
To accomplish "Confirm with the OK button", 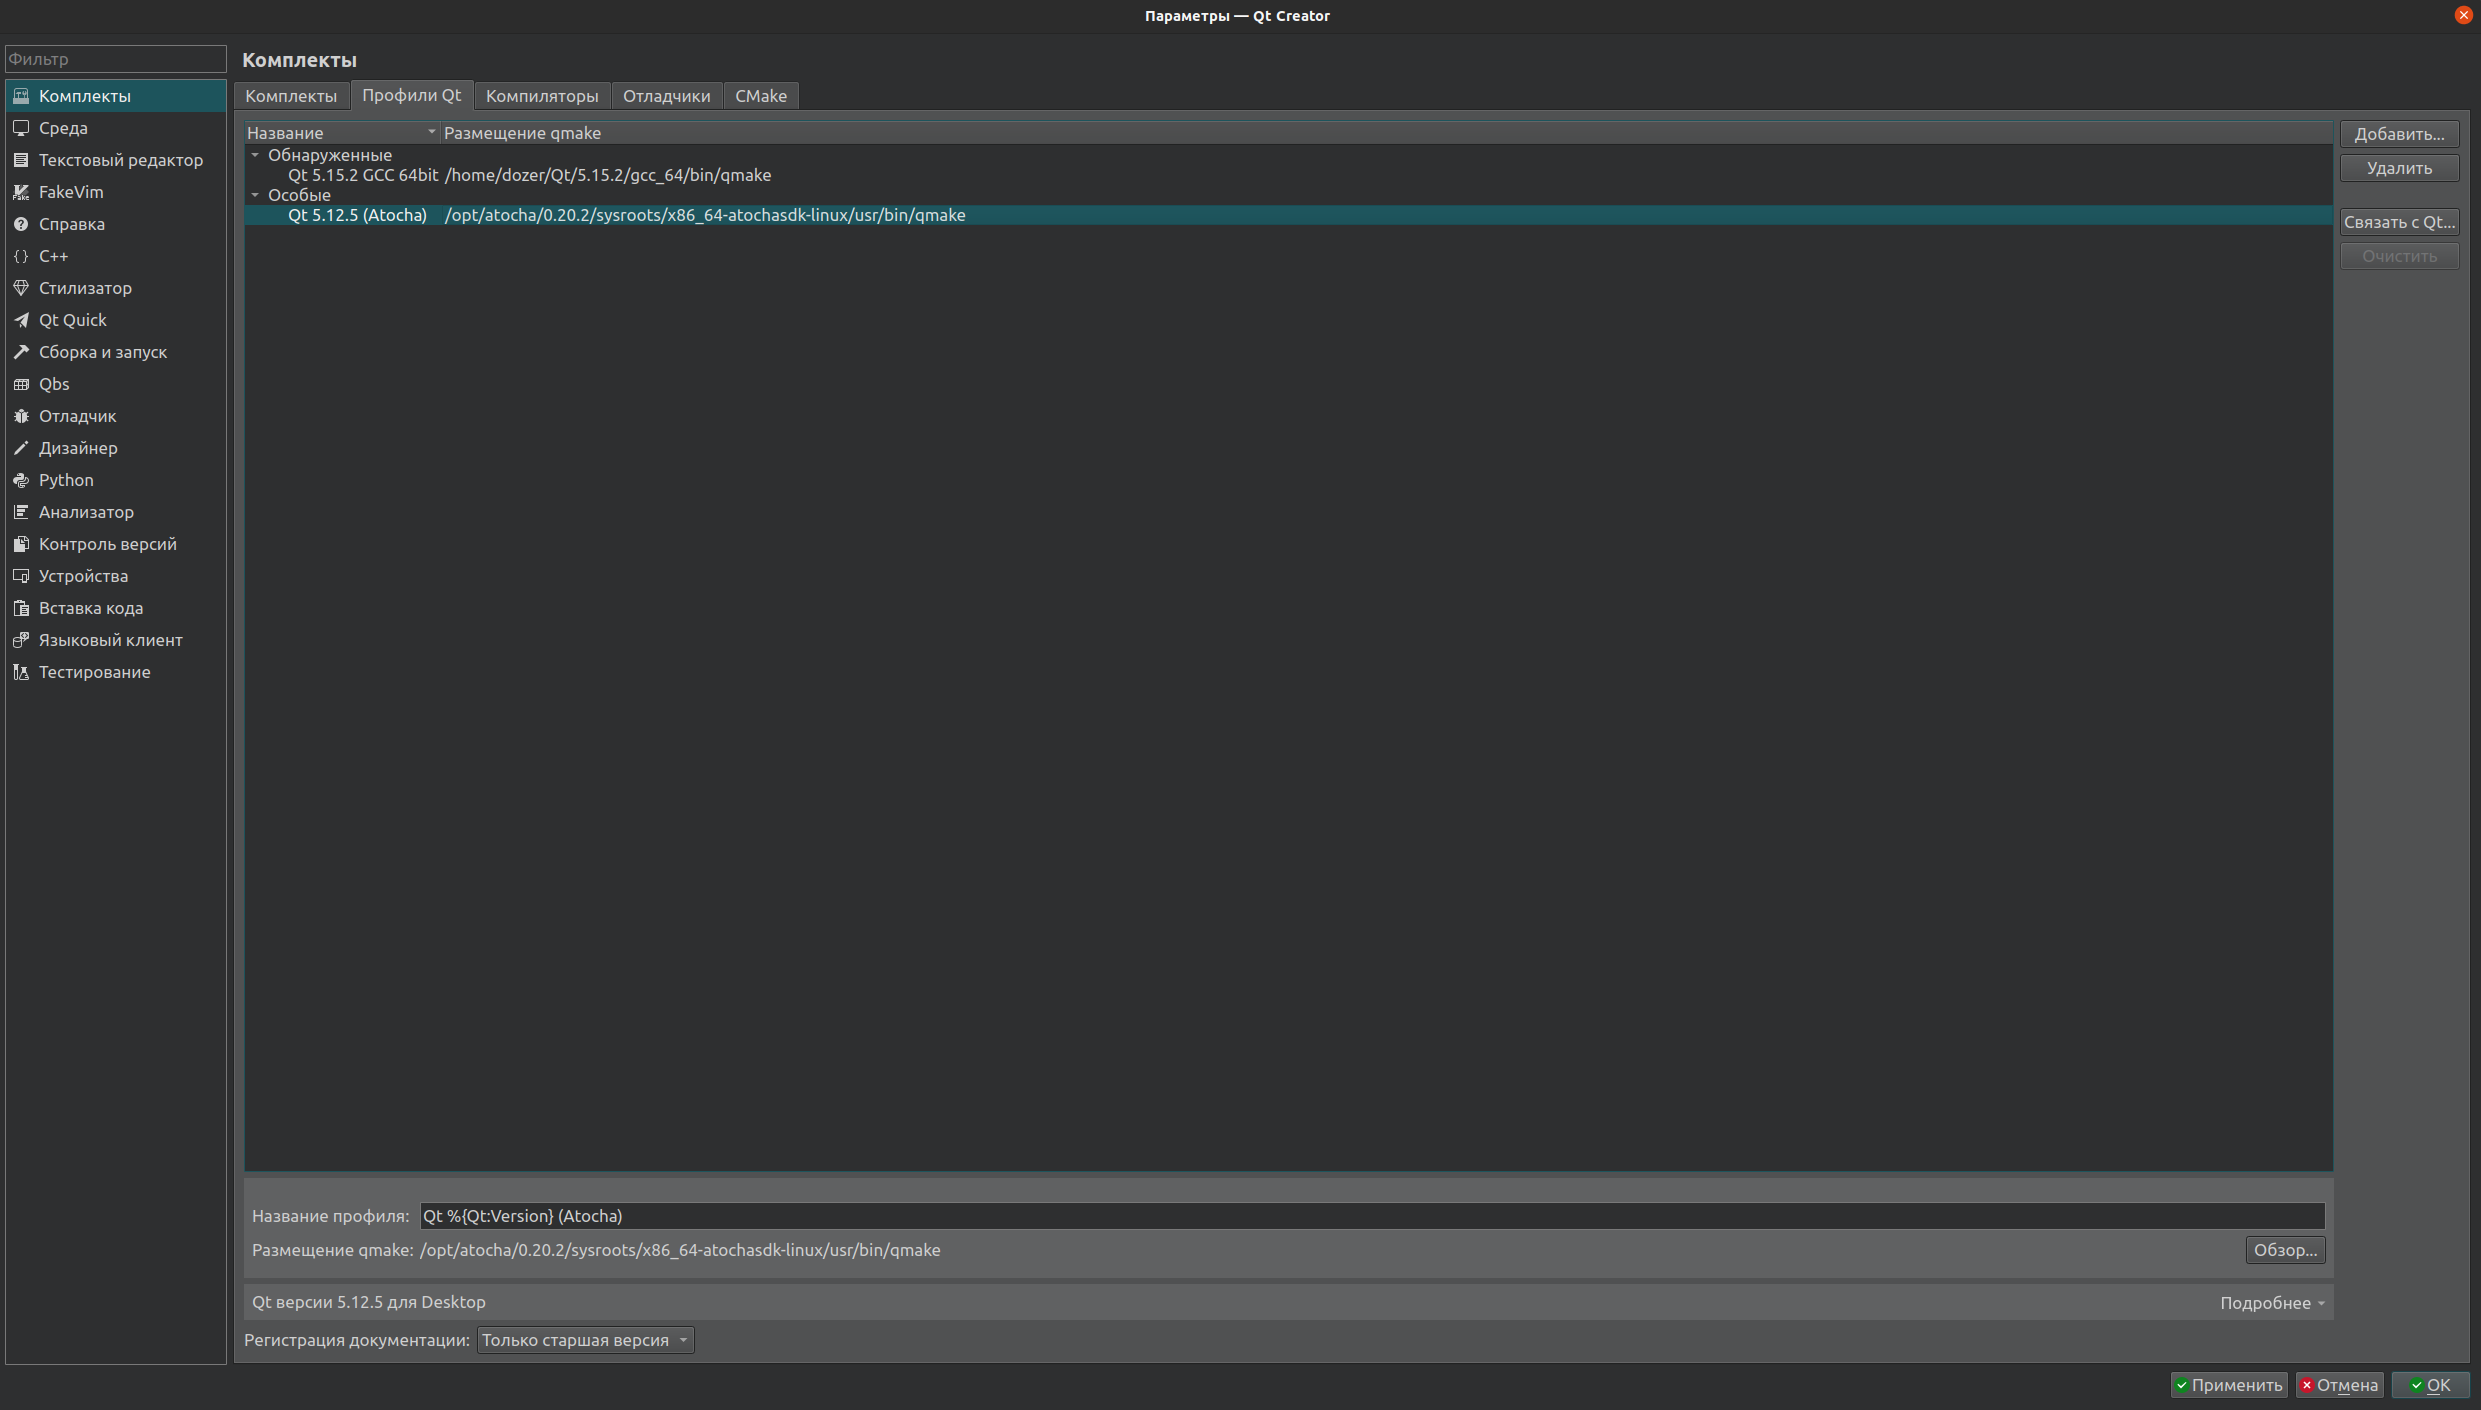I will (x=2430, y=1385).
